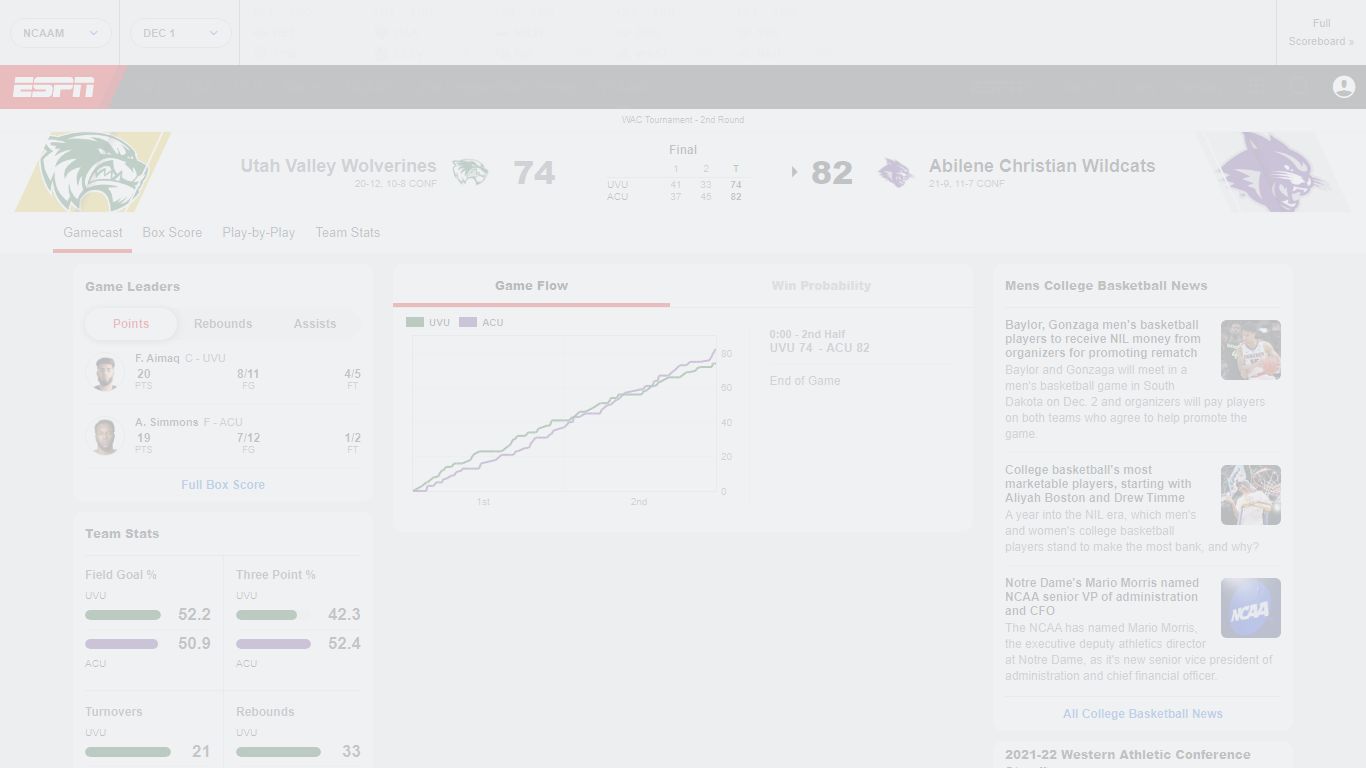Screen dimensions: 1366x768
Task: Click the small Abilene Christian logo beside score 82
Action: pyautogui.click(x=896, y=172)
